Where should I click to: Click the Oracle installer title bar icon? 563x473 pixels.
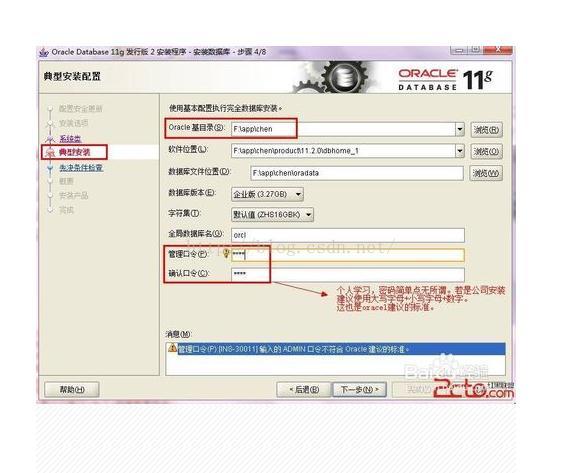(44, 52)
